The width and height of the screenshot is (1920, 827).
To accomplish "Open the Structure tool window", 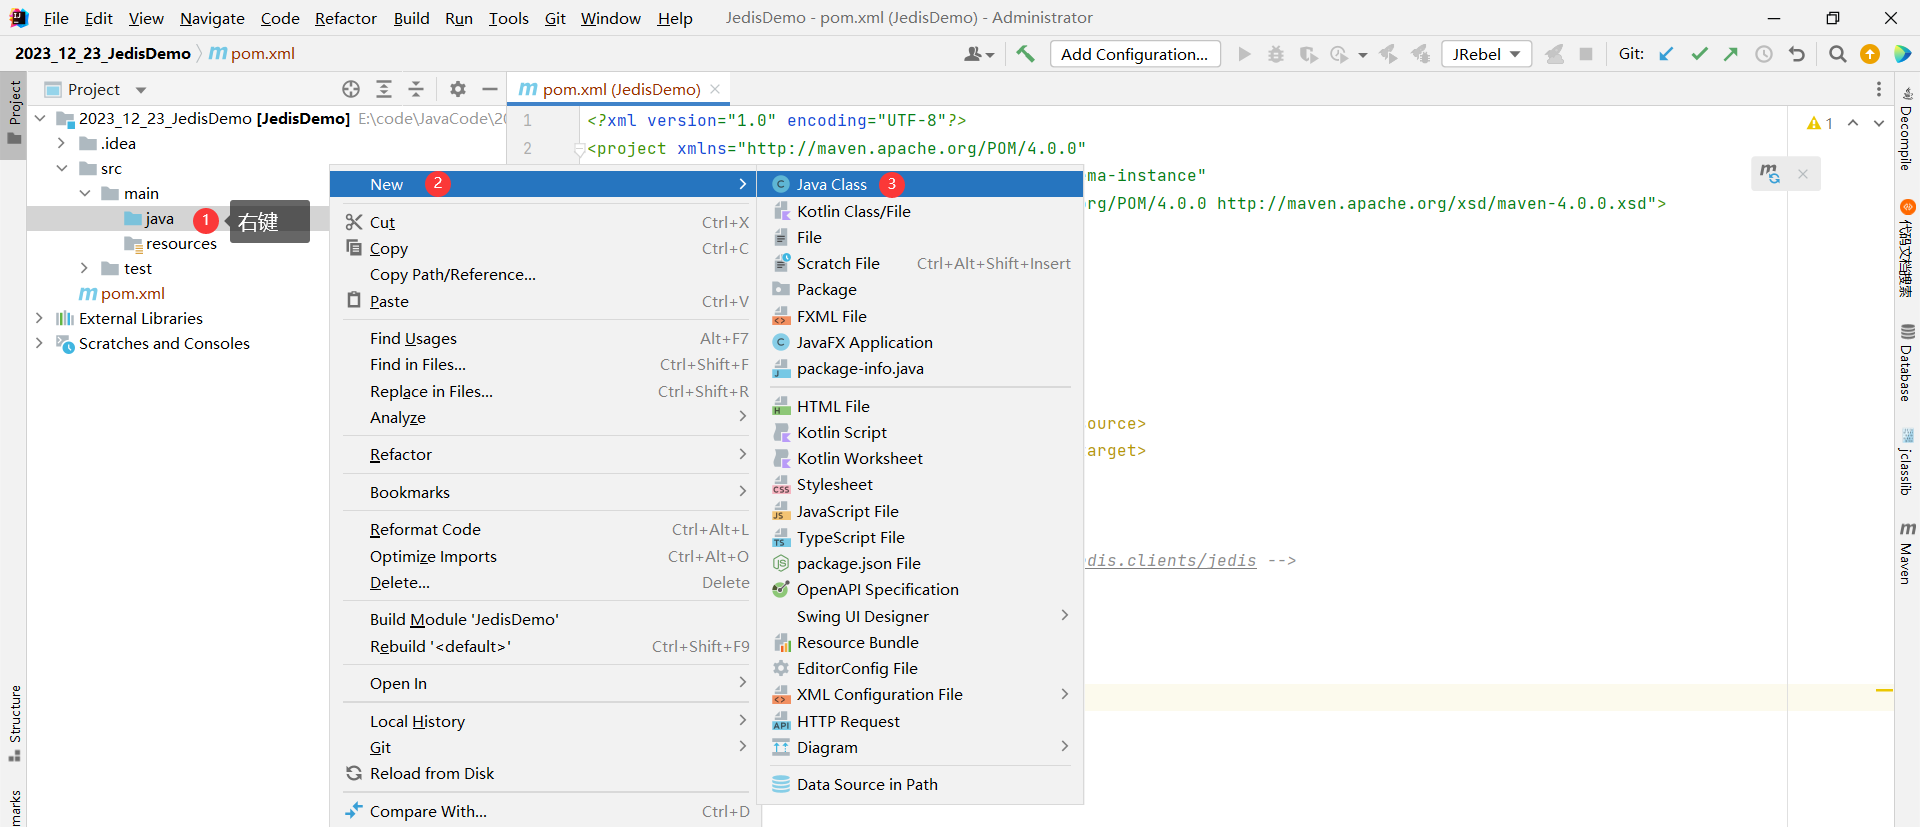I will (14, 723).
